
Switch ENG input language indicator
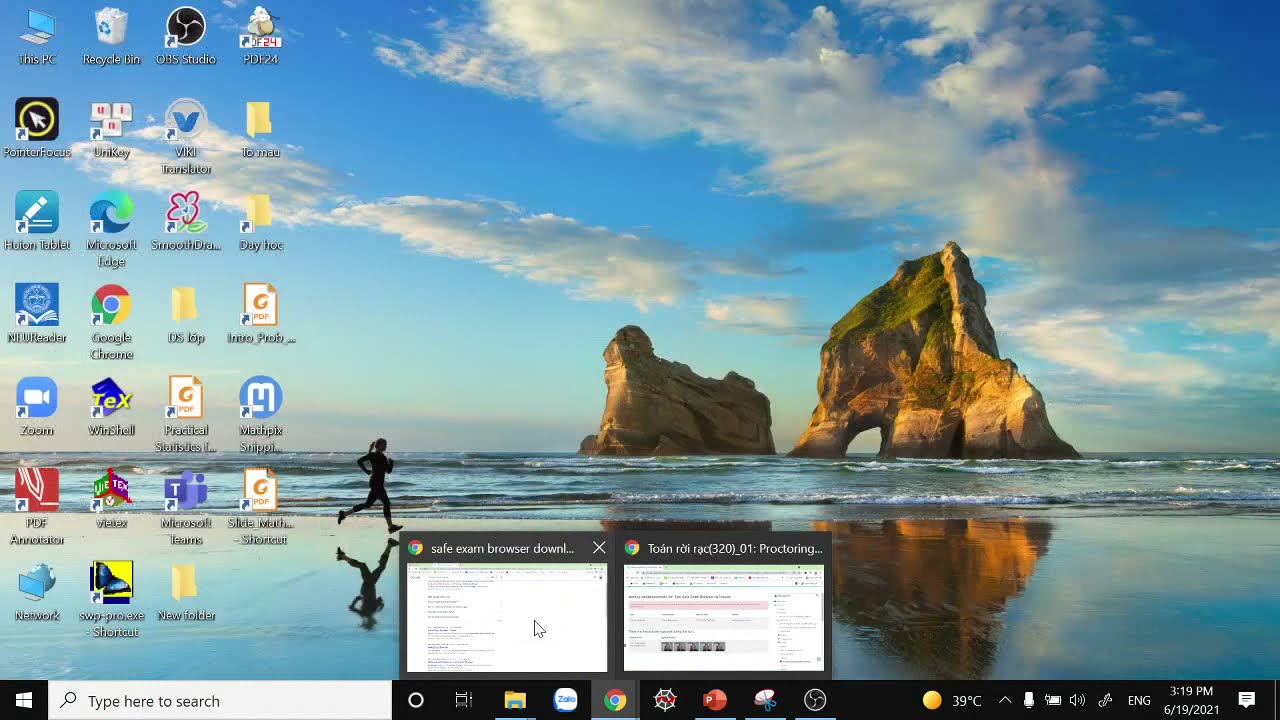(x=1139, y=700)
